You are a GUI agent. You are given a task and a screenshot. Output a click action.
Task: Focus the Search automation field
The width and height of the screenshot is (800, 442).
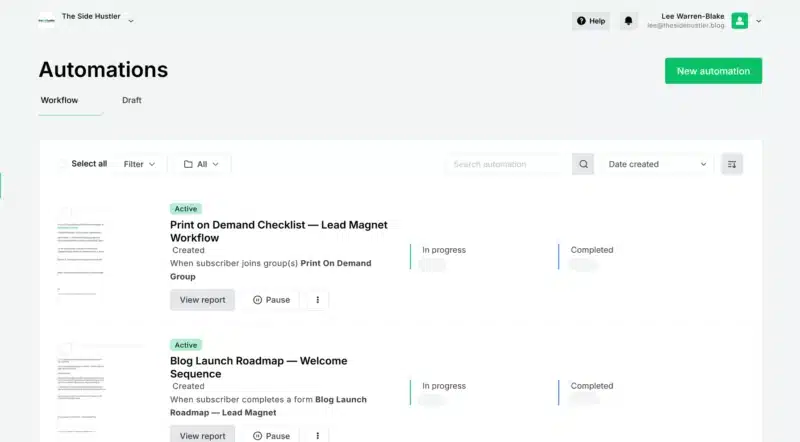[x=509, y=164]
